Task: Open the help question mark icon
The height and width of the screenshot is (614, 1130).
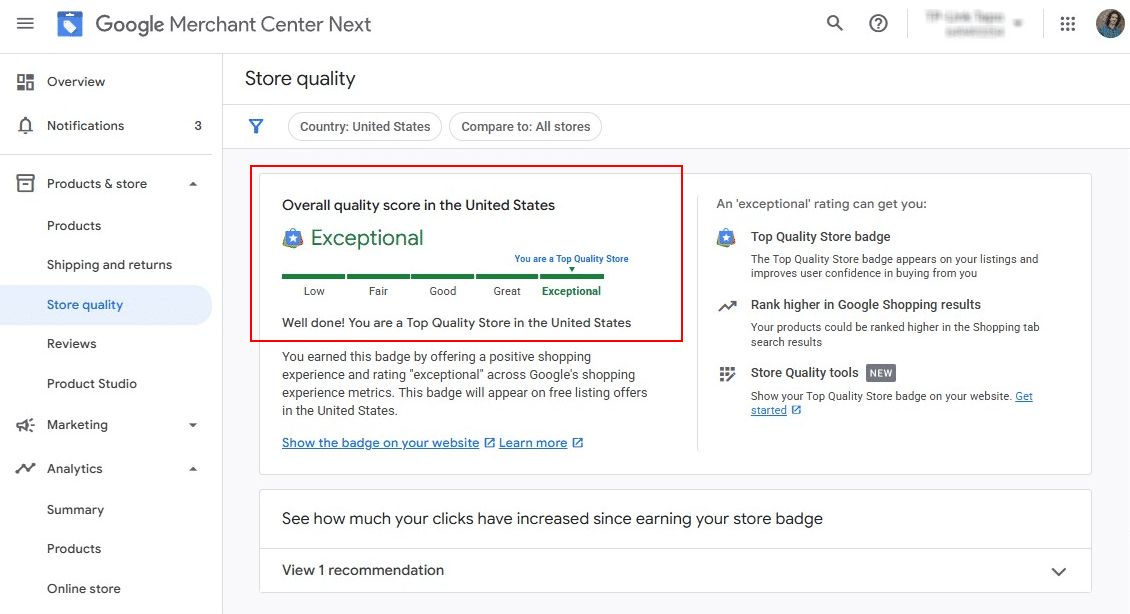Action: pyautogui.click(x=878, y=24)
